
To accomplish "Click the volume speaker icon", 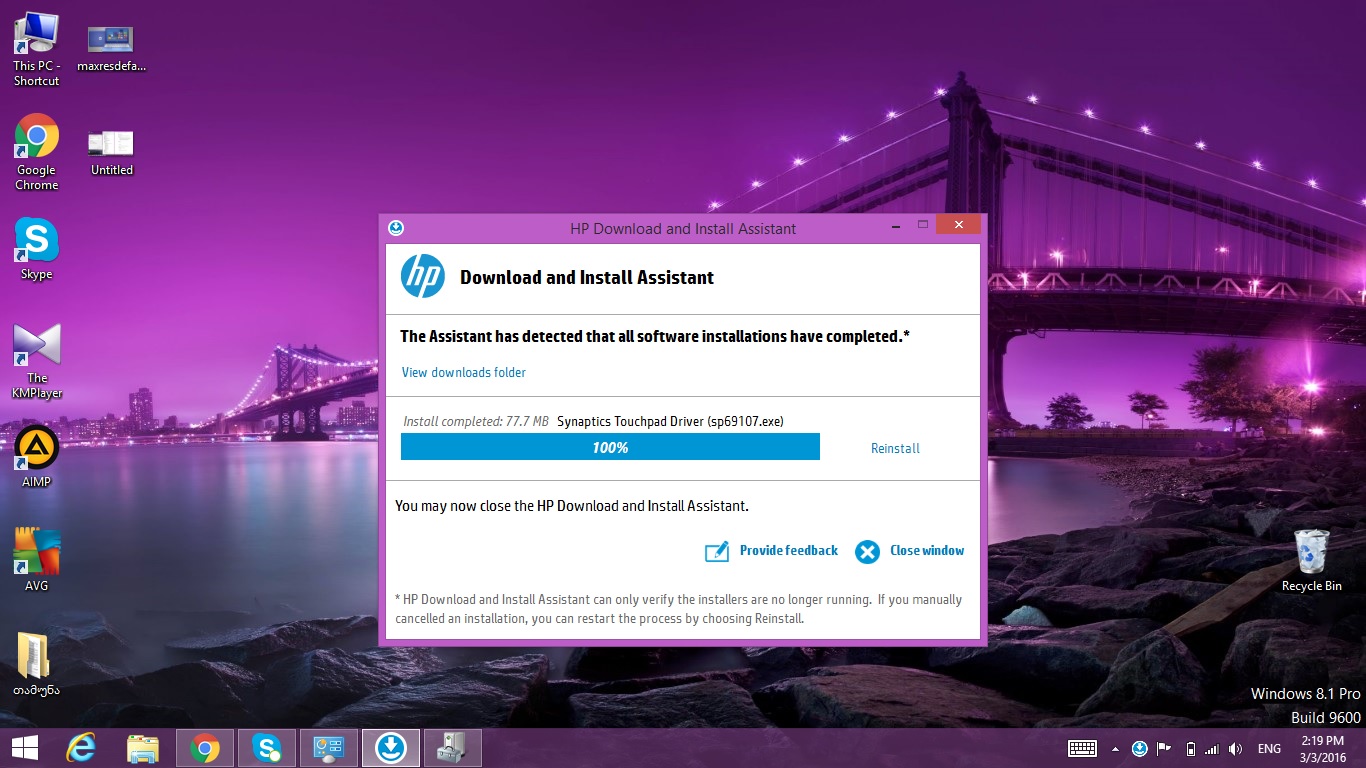I will 1236,748.
